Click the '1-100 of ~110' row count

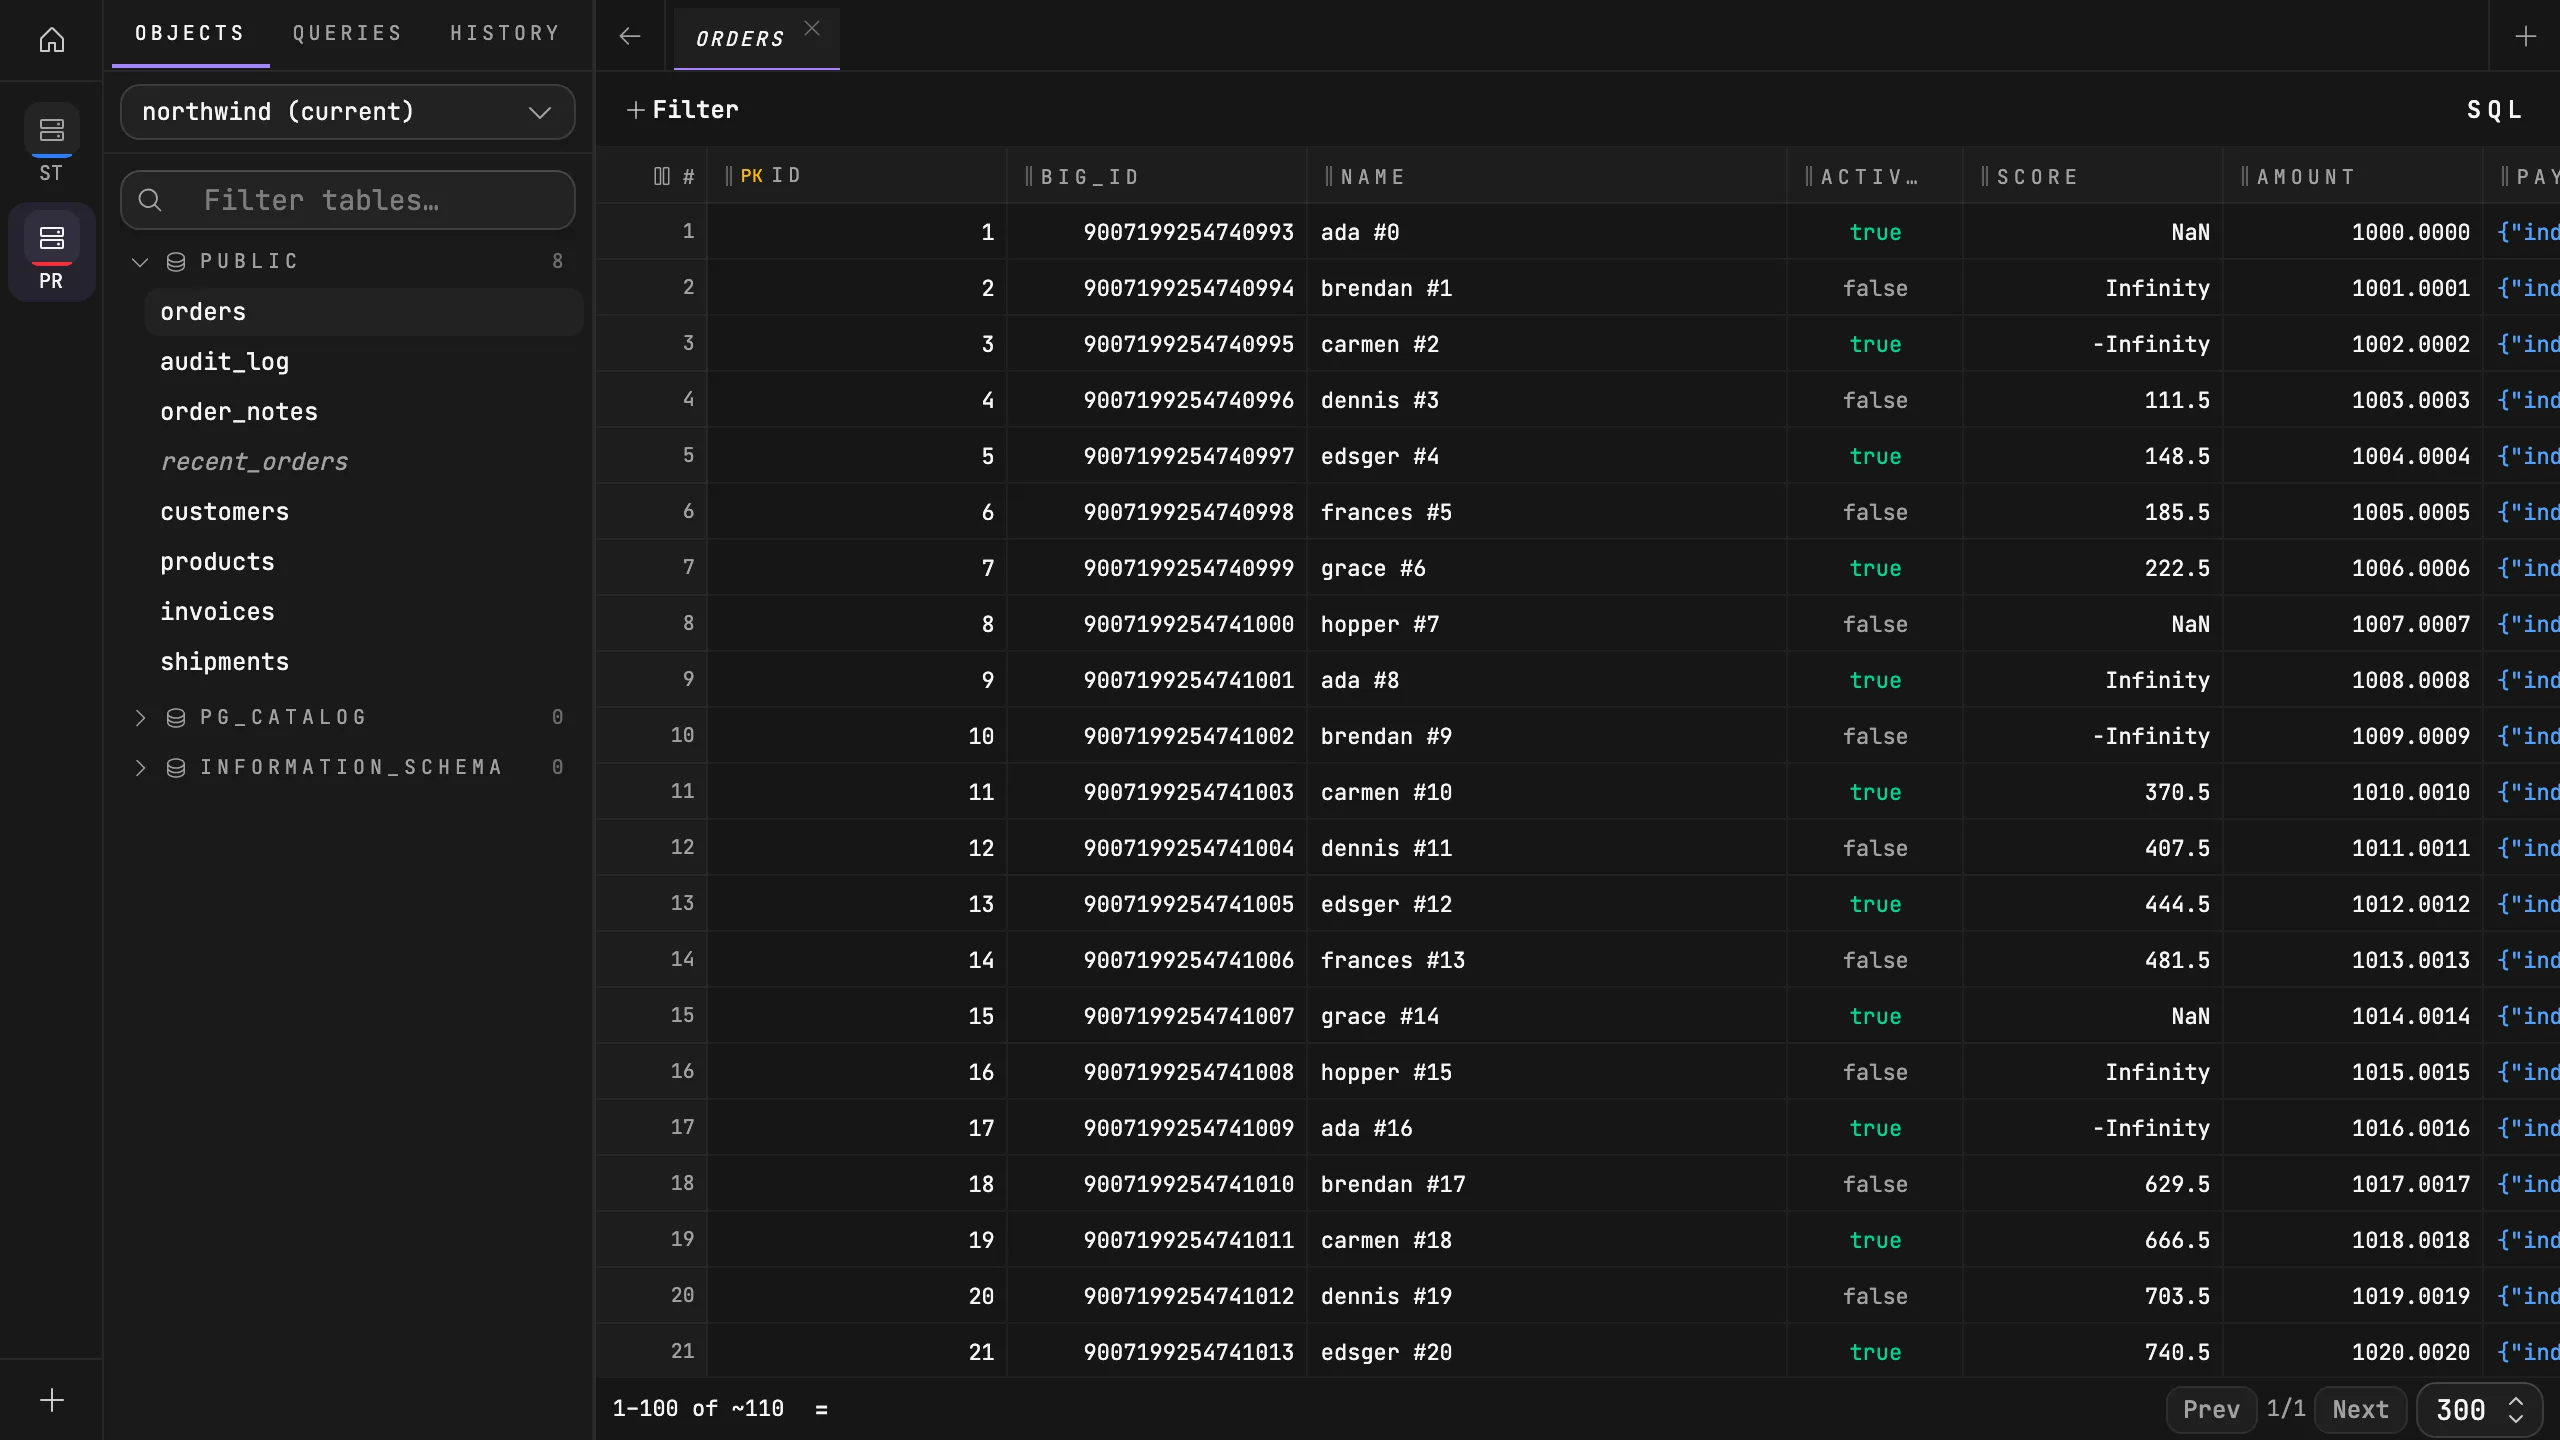click(698, 1409)
